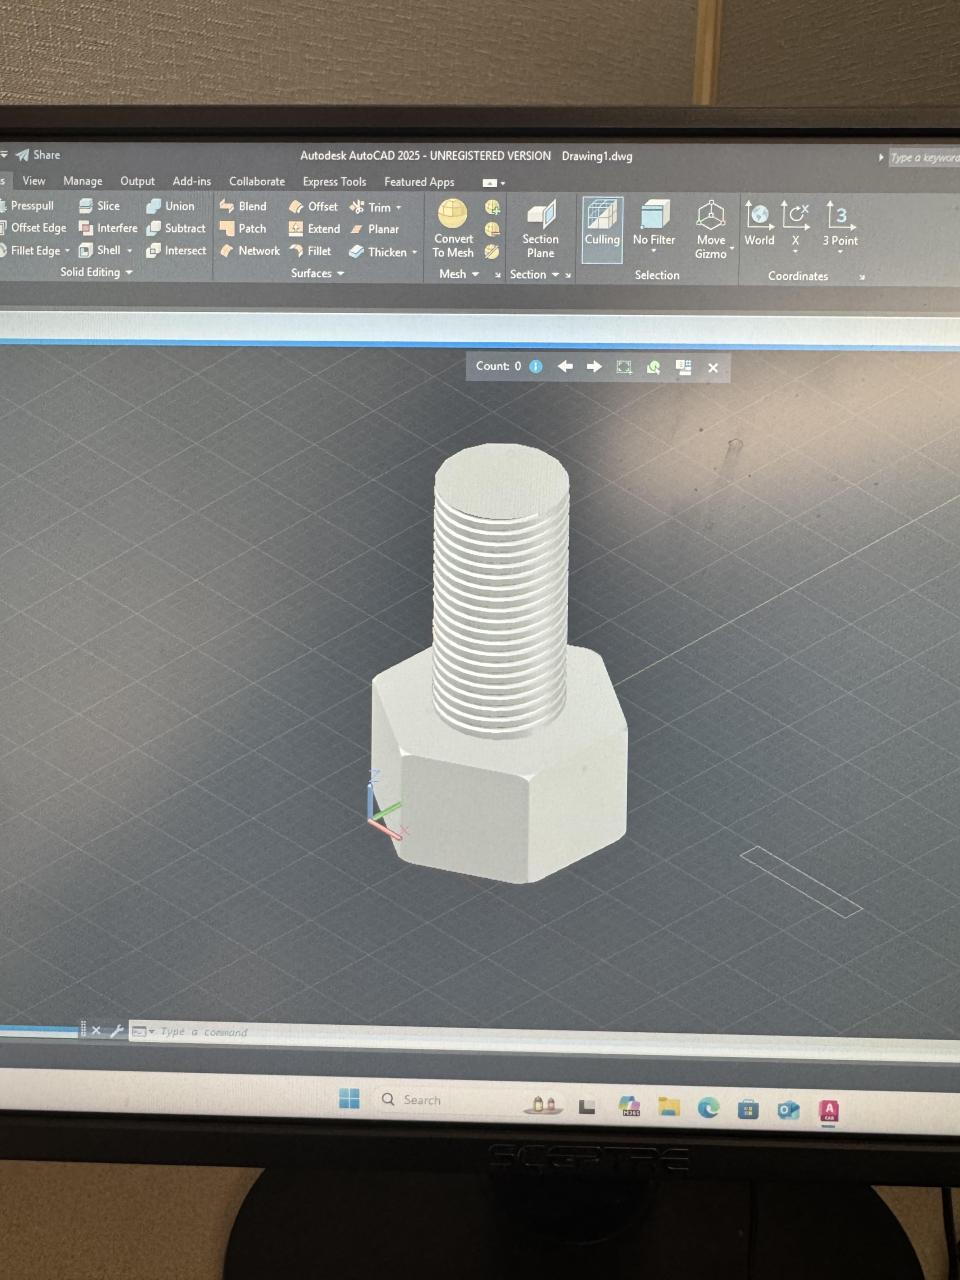This screenshot has width=960, height=1280.
Task: Apply the Union boolean tool
Action: pos(171,206)
